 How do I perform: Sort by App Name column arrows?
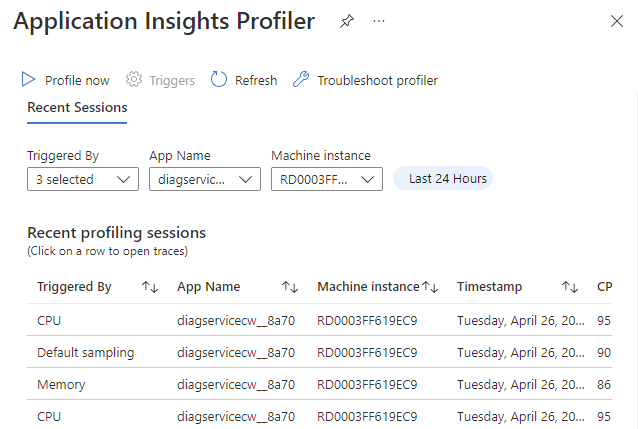coord(290,287)
